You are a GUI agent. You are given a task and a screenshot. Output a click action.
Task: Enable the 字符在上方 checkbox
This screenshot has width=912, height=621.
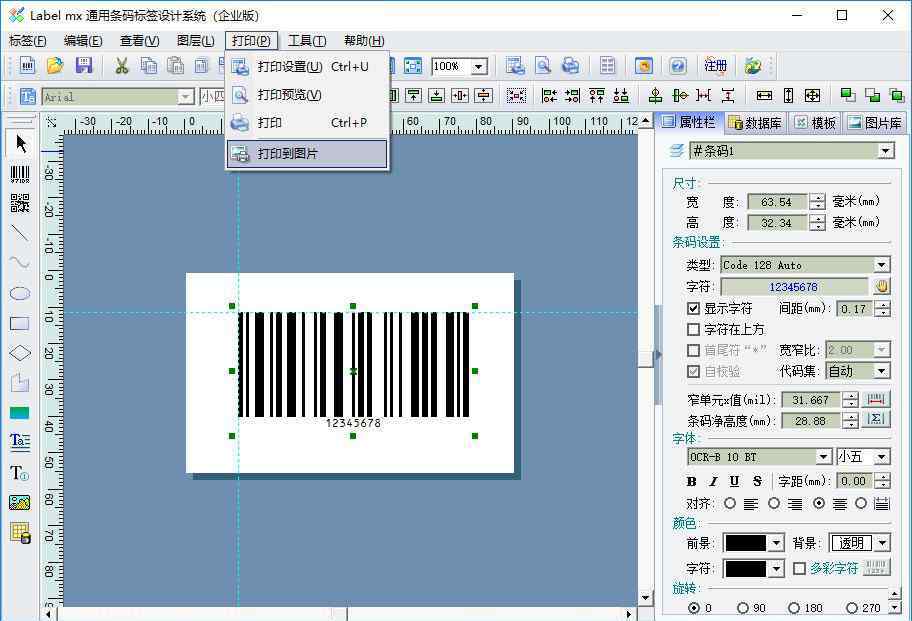click(x=693, y=330)
